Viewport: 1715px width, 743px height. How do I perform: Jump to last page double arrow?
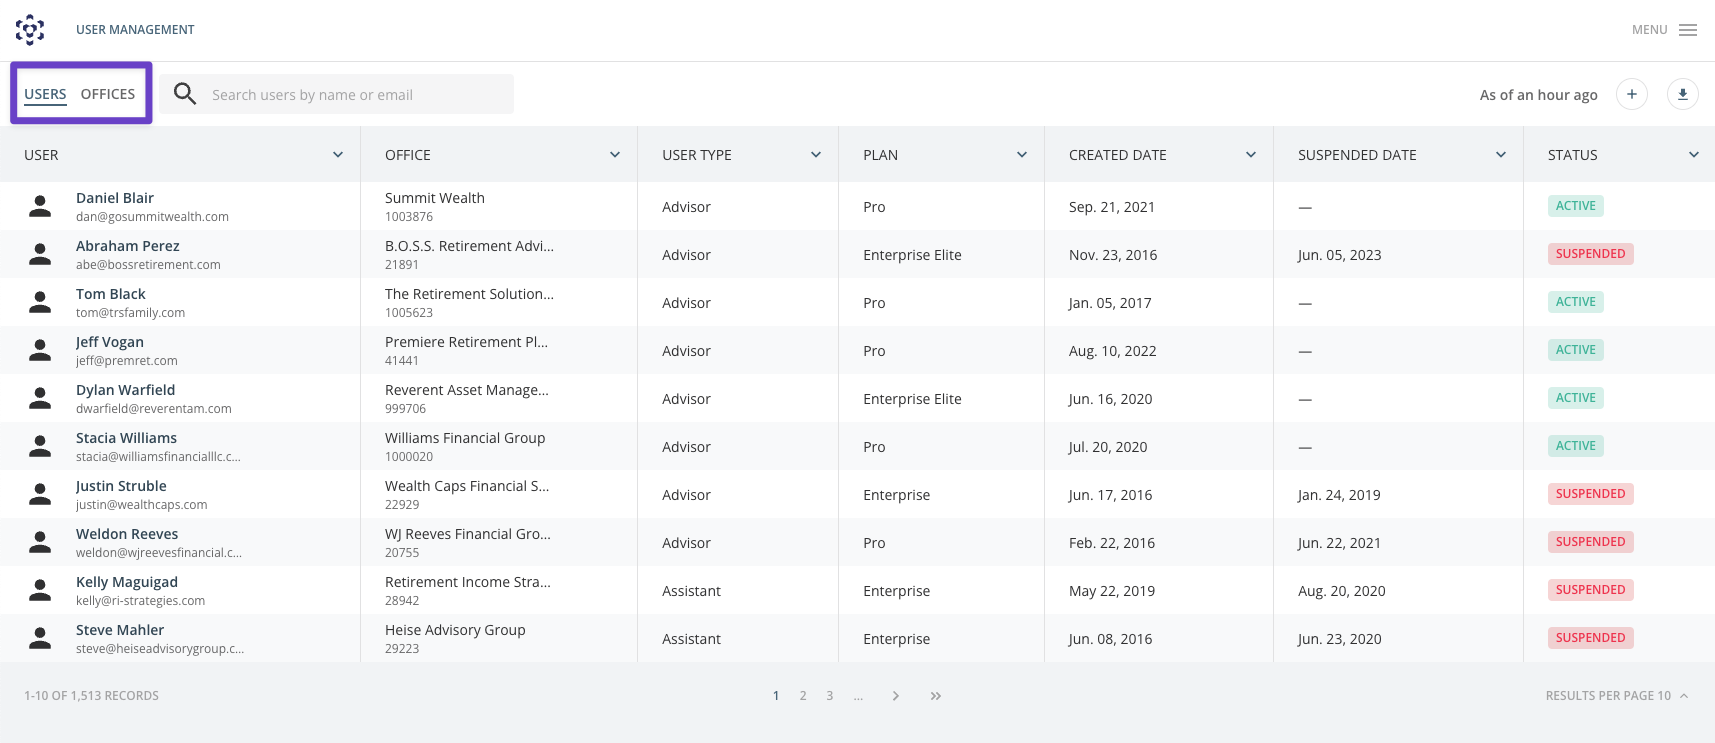(936, 696)
